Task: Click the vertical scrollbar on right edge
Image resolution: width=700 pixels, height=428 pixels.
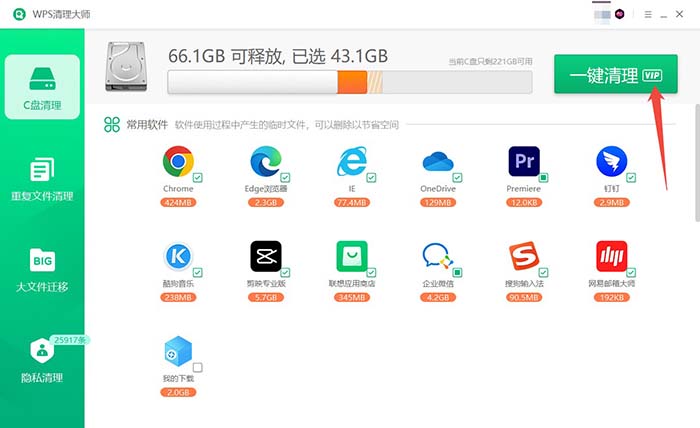Action: coord(697,163)
